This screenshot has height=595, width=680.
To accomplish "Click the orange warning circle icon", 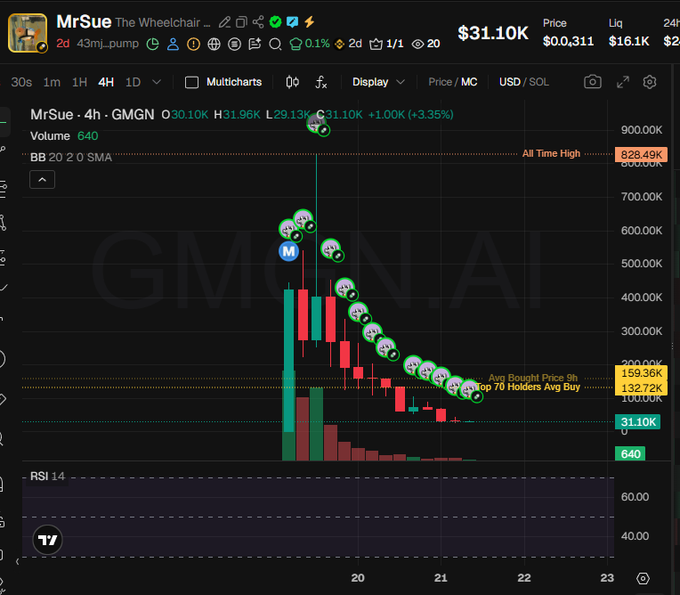I will pyautogui.click(x=193, y=44).
